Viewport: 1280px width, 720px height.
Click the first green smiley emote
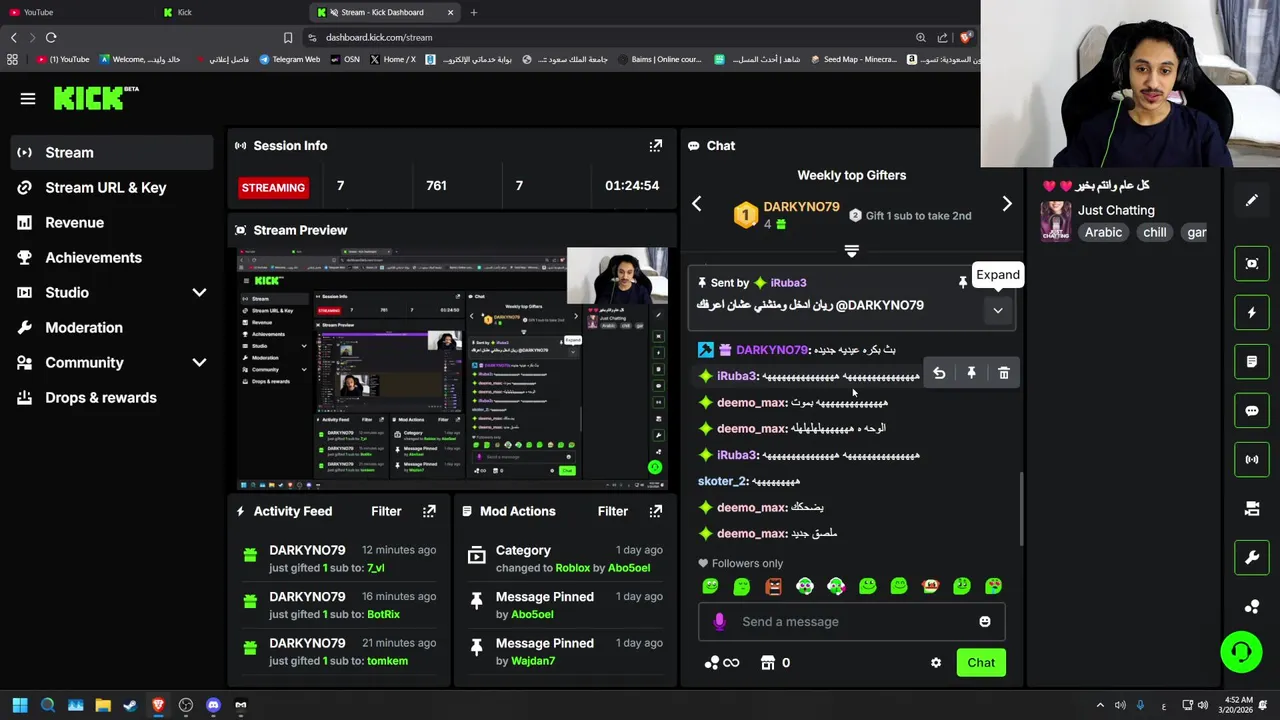pos(710,586)
